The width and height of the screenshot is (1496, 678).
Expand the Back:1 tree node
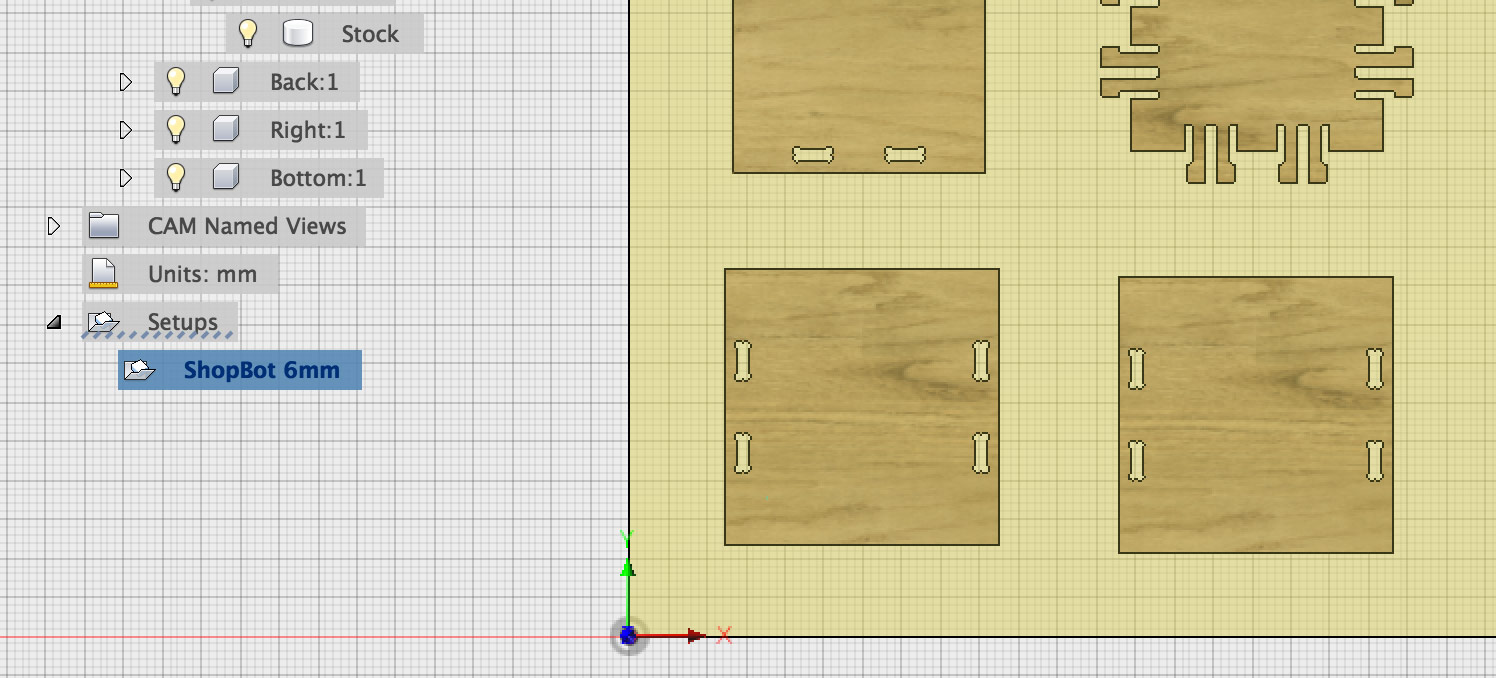[125, 81]
